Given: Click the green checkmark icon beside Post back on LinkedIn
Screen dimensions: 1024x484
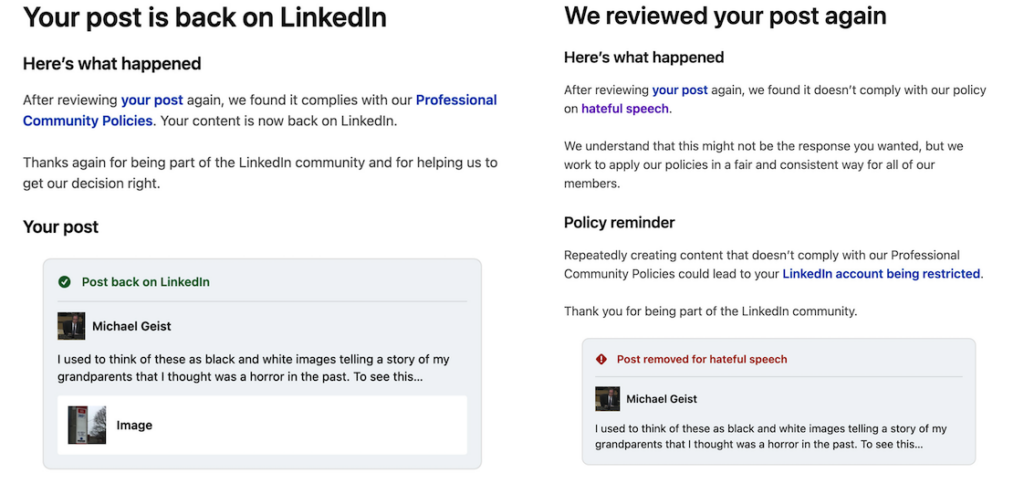Looking at the screenshot, I should click(64, 282).
